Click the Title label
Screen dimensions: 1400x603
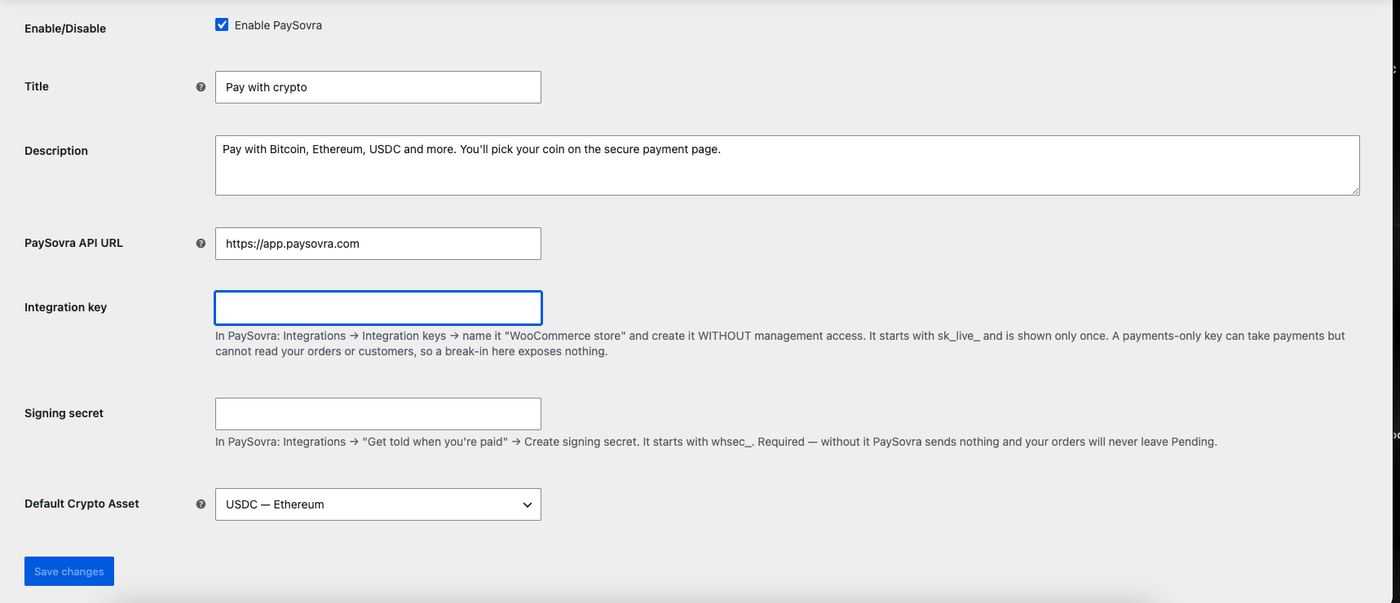36,86
